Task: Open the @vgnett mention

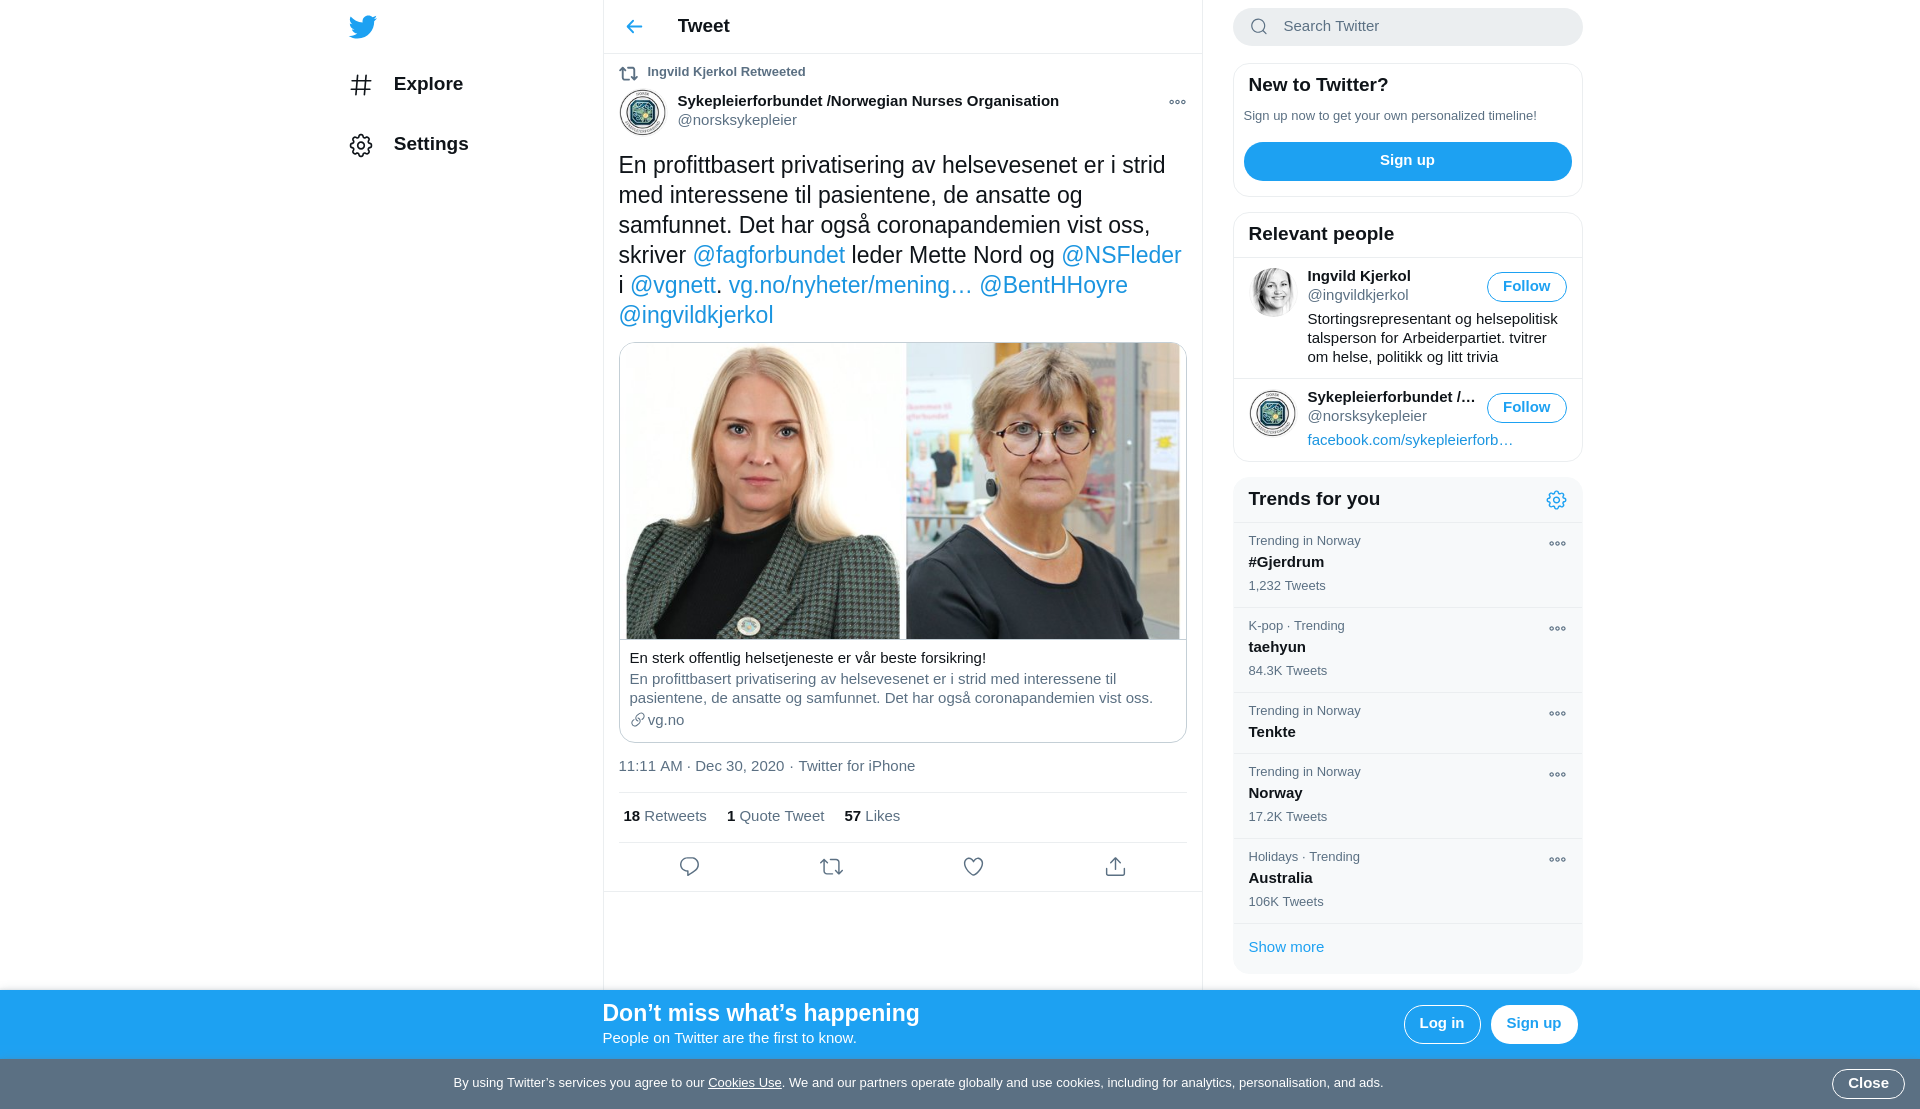Action: pos(673,285)
